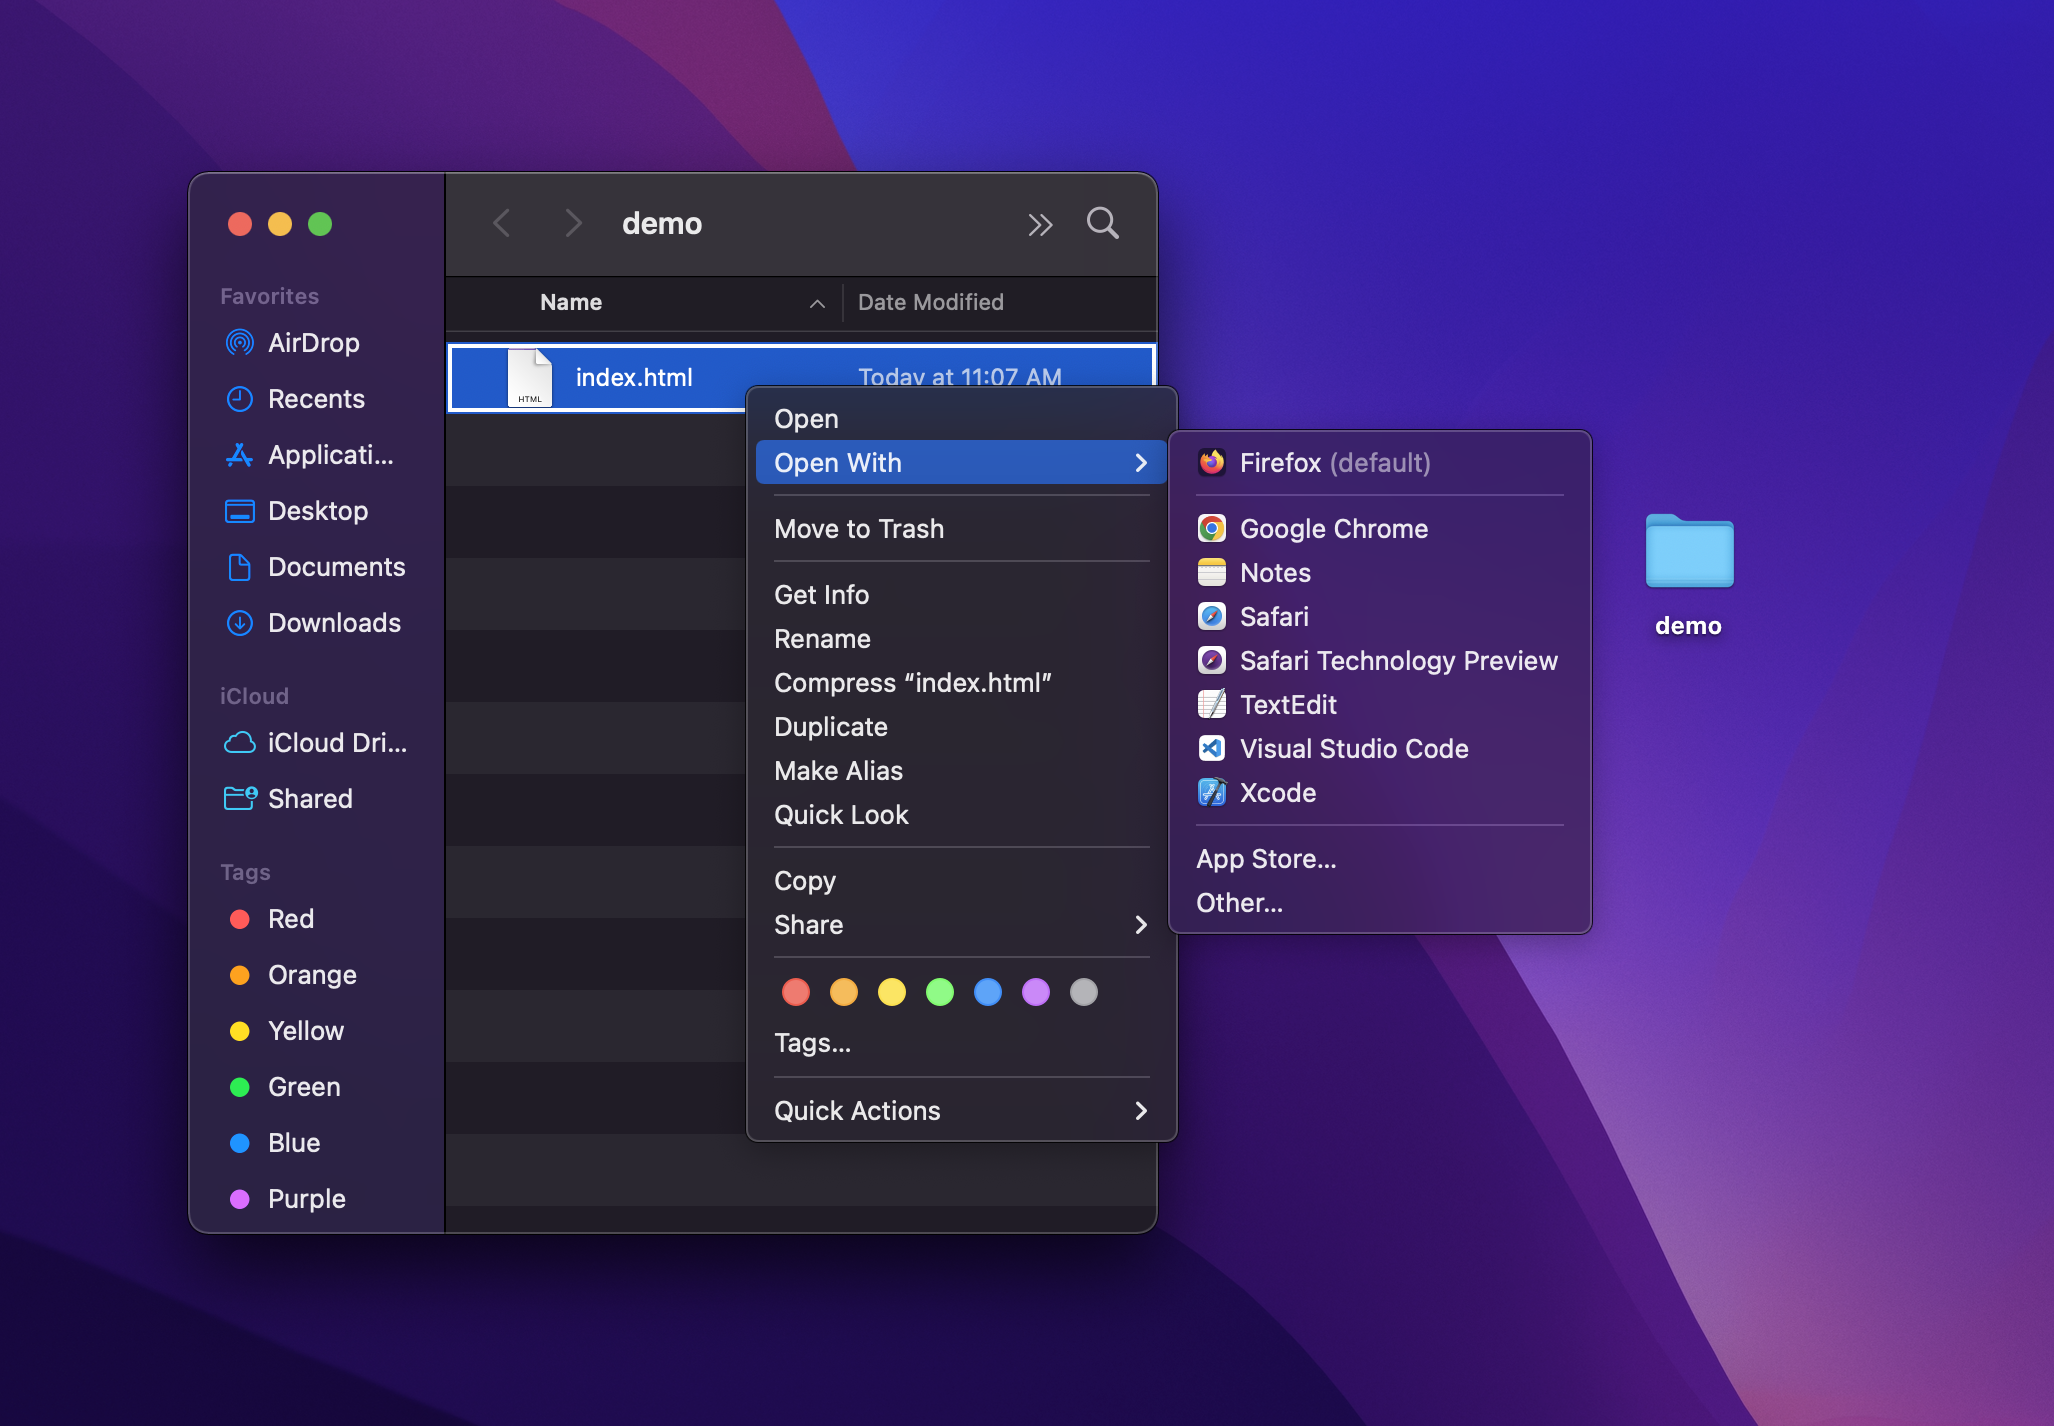Click the Visual Studio Code icon
2054x1426 pixels.
(1212, 748)
